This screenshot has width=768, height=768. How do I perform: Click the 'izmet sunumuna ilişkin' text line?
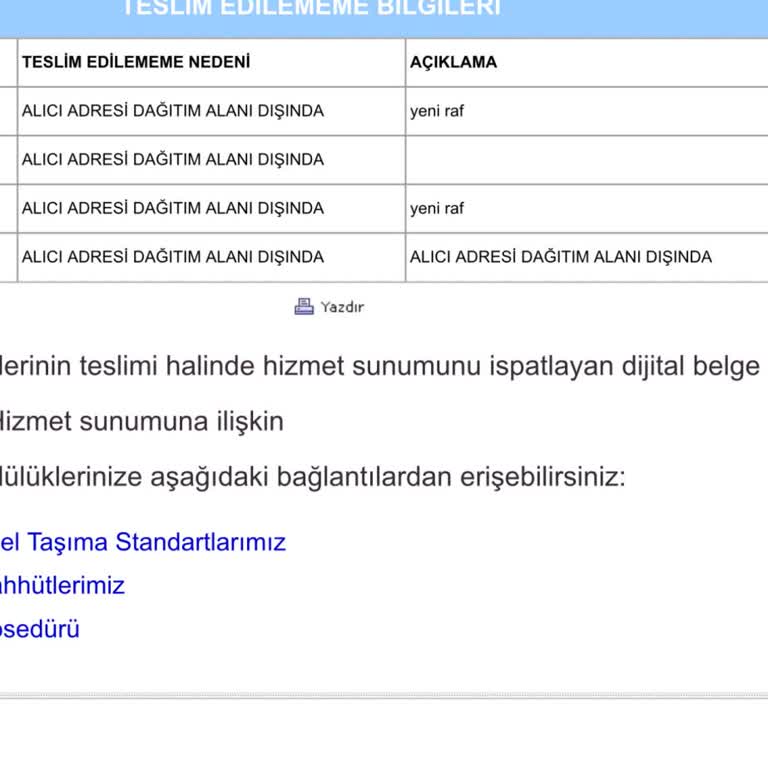click(142, 422)
